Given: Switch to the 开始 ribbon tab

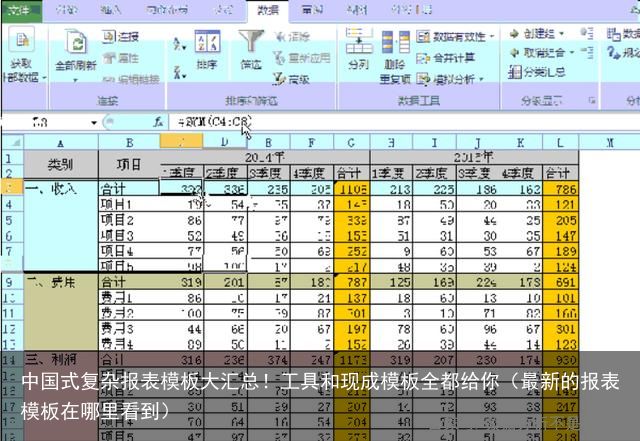Looking at the screenshot, I should click(x=67, y=10).
